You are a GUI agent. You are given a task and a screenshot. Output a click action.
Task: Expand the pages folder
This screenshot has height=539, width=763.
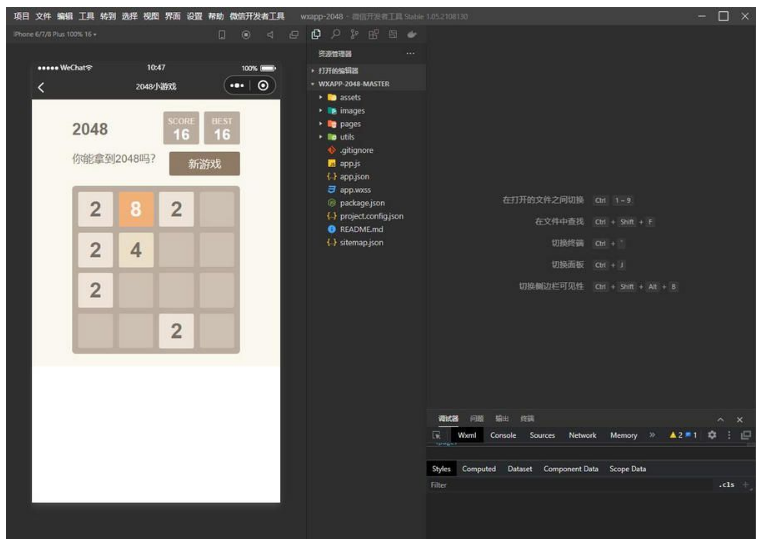(x=349, y=124)
